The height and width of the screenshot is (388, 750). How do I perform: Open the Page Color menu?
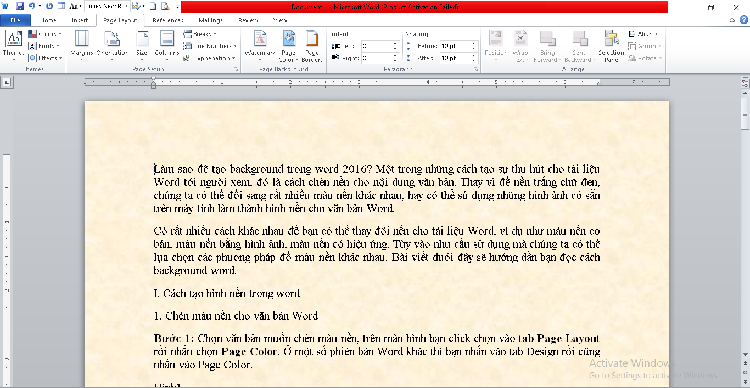[x=288, y=46]
